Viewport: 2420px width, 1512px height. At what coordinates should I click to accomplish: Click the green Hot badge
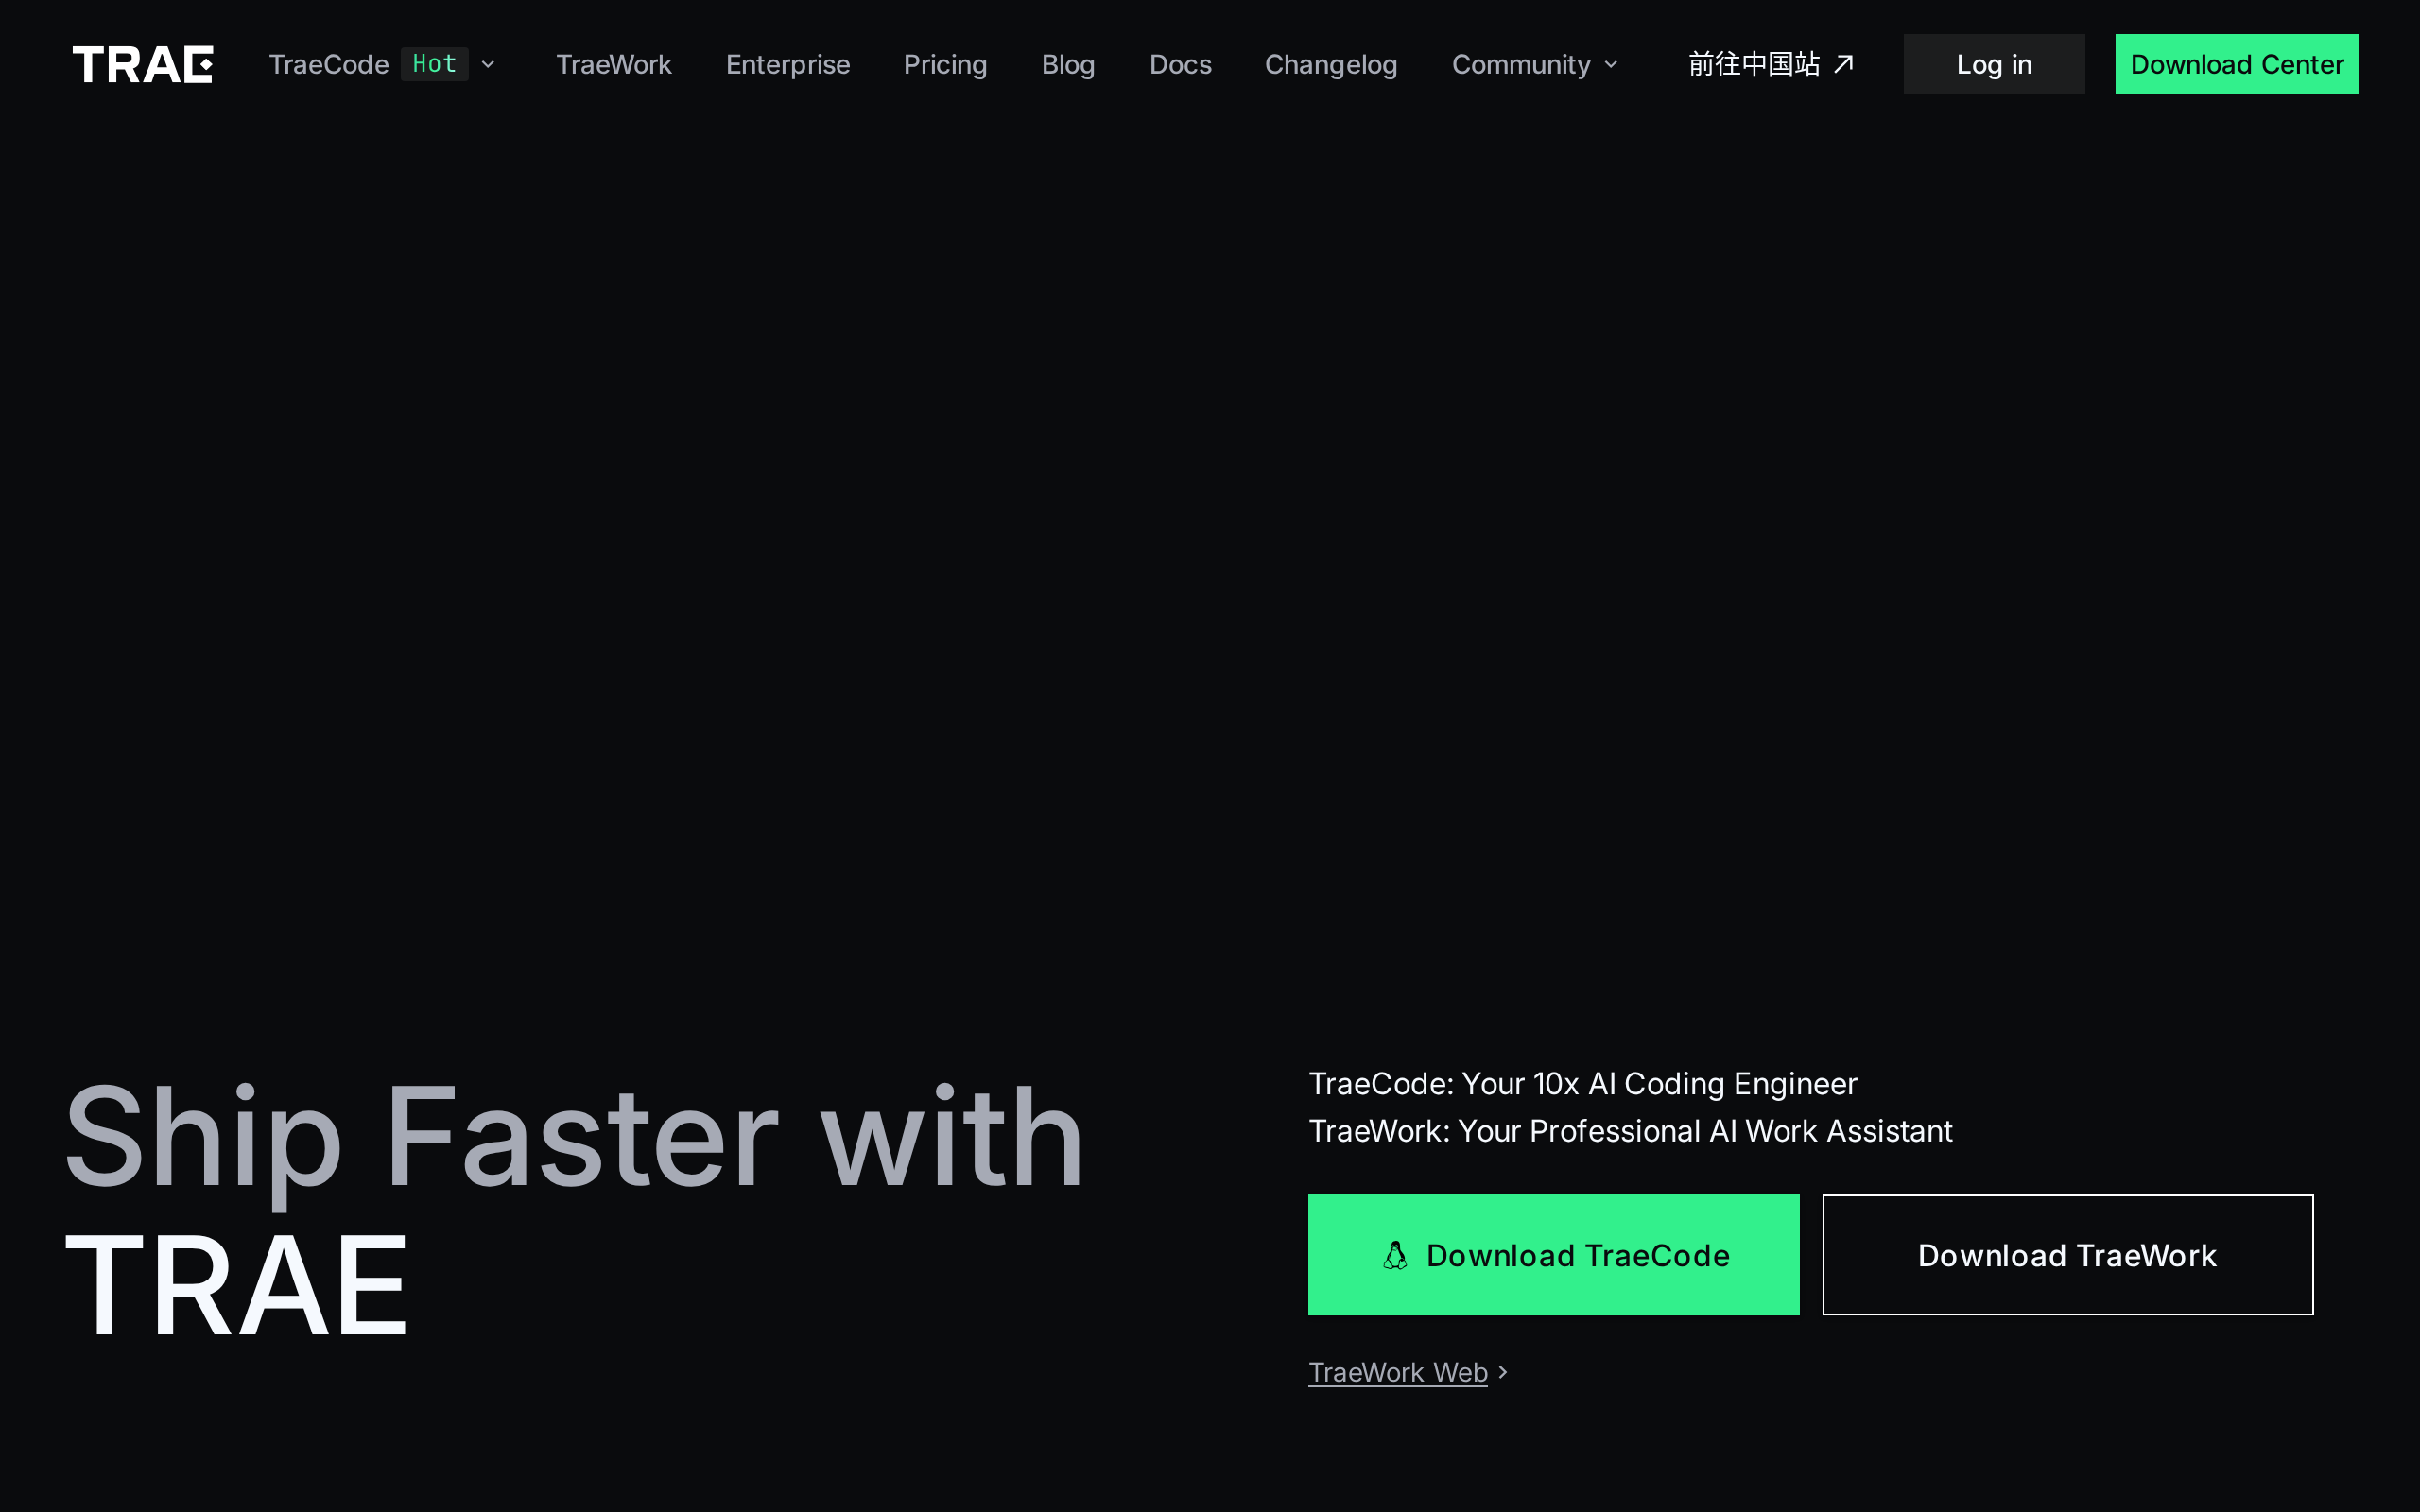point(434,64)
